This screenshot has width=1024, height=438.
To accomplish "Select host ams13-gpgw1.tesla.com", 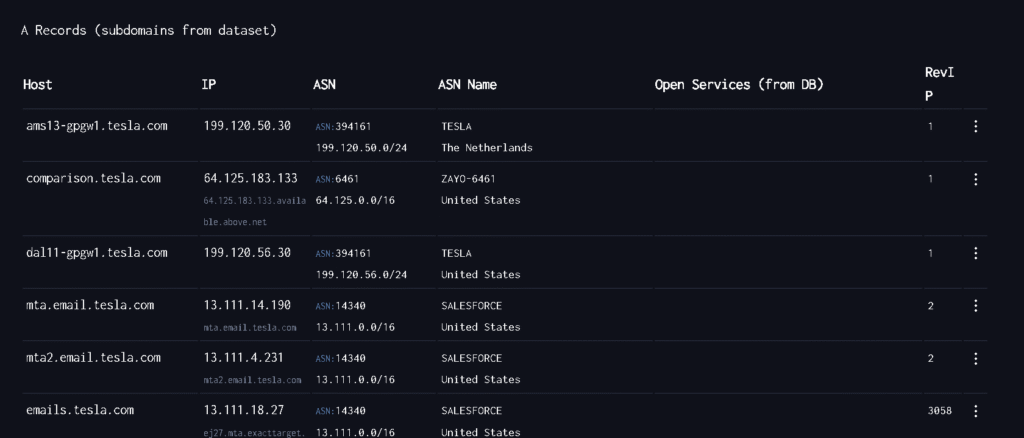I will pos(97,126).
